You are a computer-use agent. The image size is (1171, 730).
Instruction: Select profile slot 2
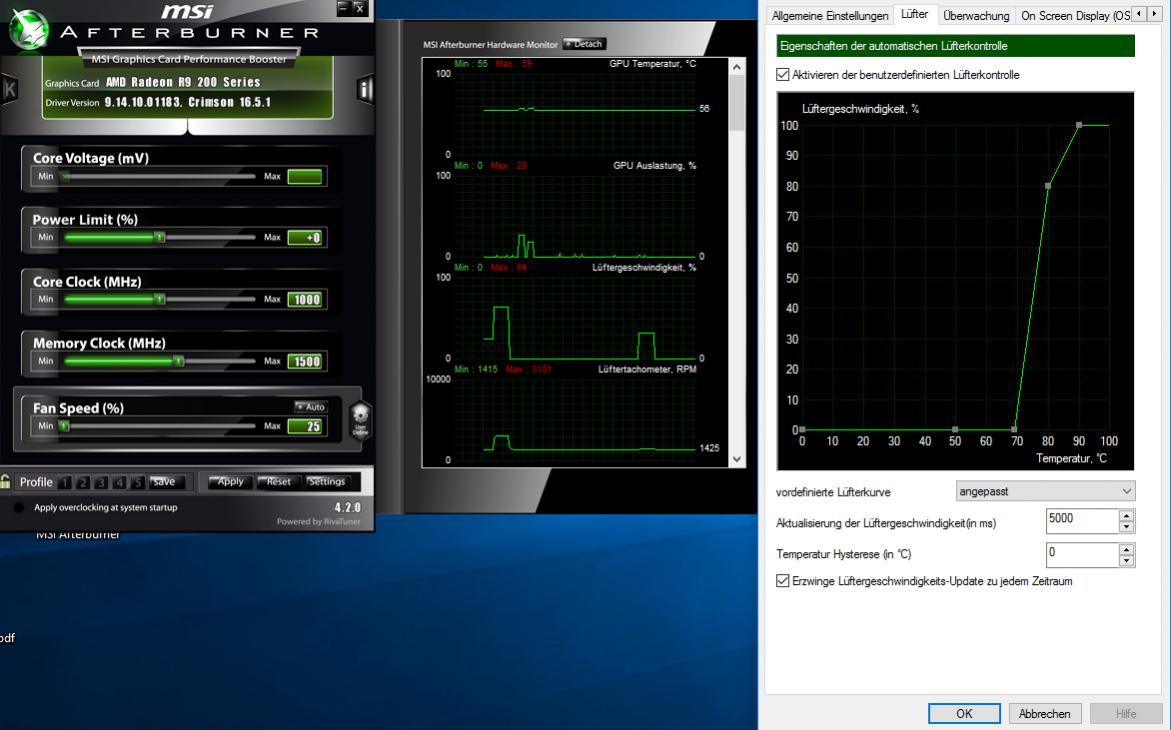(83, 483)
